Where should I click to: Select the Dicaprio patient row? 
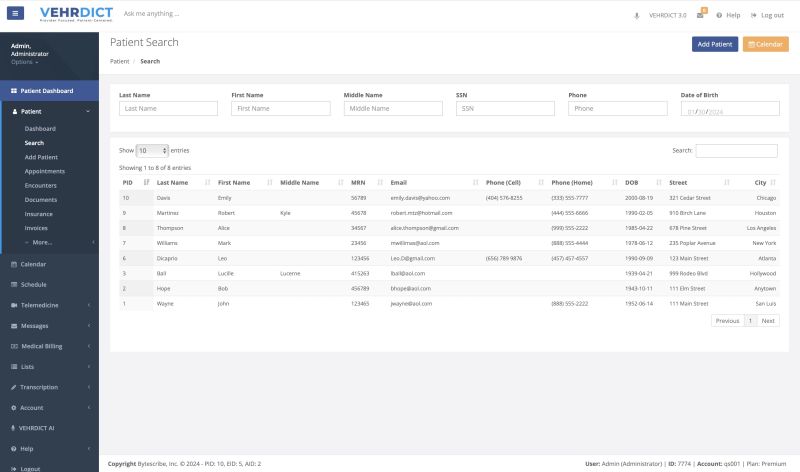pos(449,258)
